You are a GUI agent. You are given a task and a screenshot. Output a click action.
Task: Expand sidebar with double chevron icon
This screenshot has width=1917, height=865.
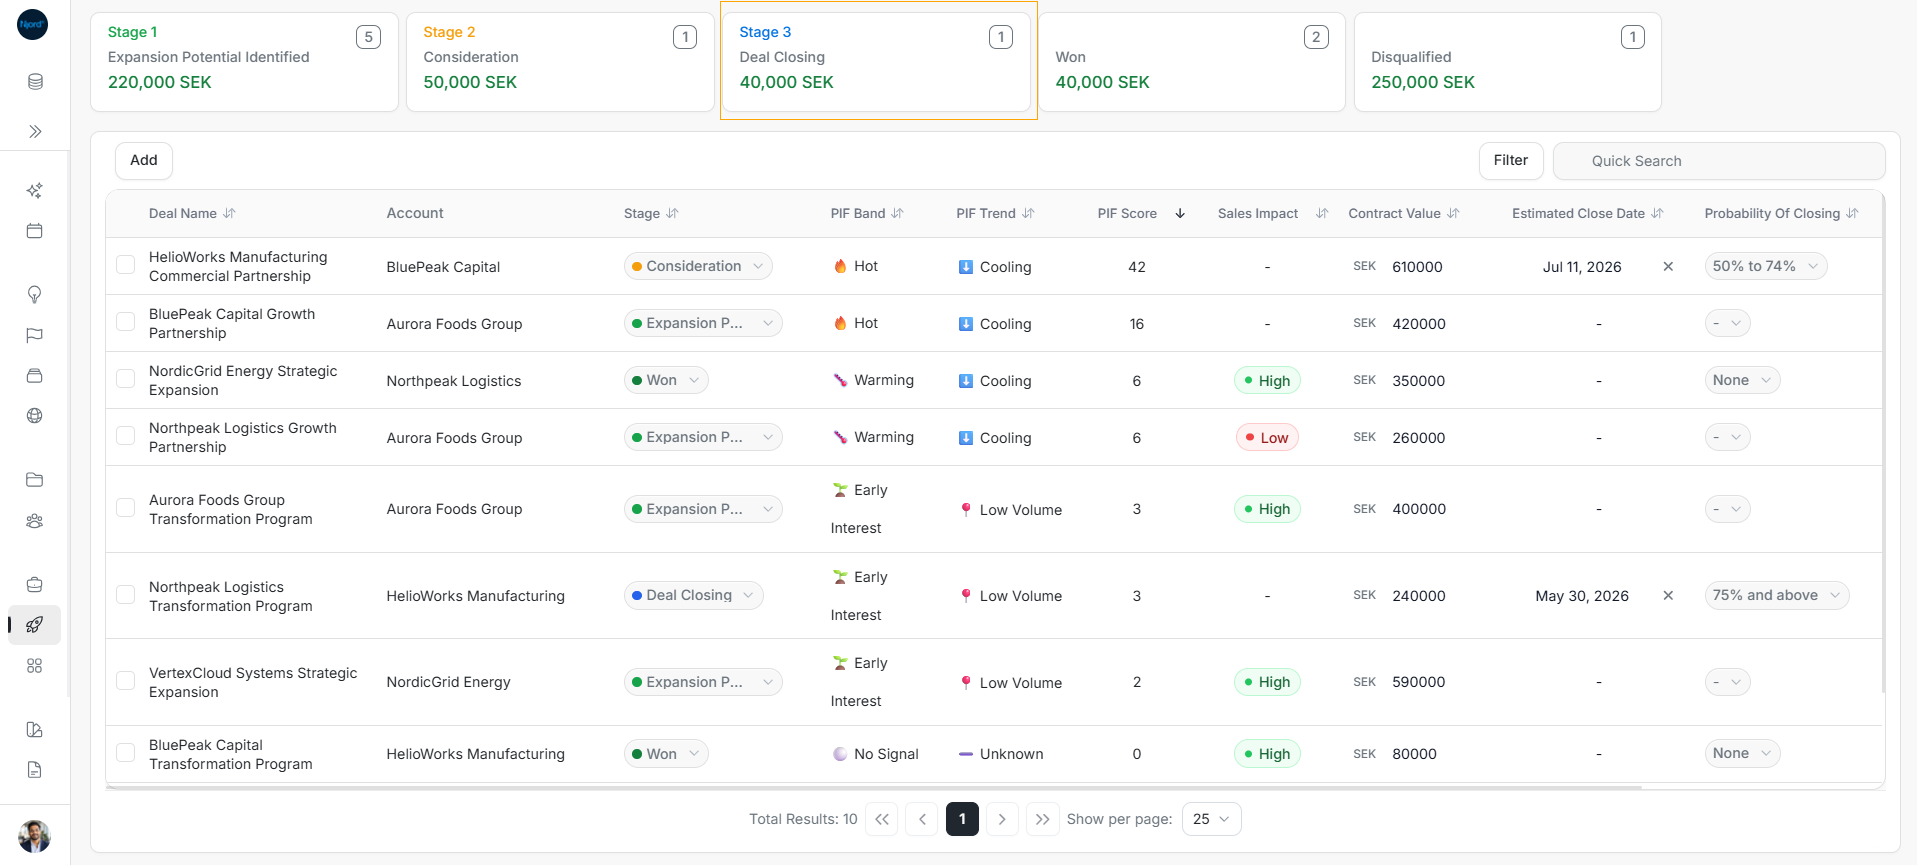coord(35,131)
